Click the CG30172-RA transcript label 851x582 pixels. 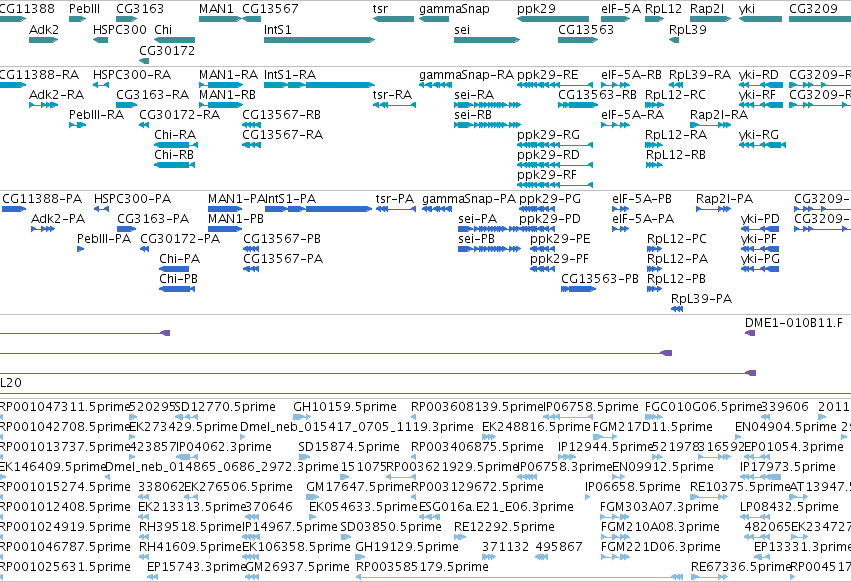tap(179, 115)
